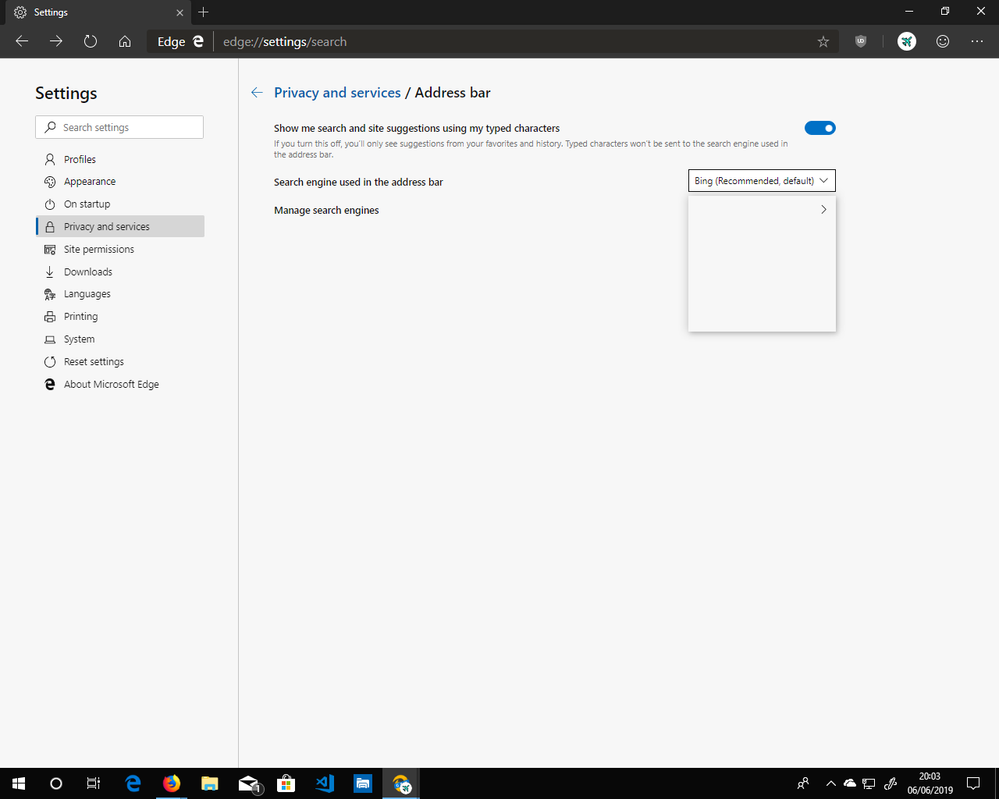
Task: Go back using the browser back arrow
Action: coord(22,41)
